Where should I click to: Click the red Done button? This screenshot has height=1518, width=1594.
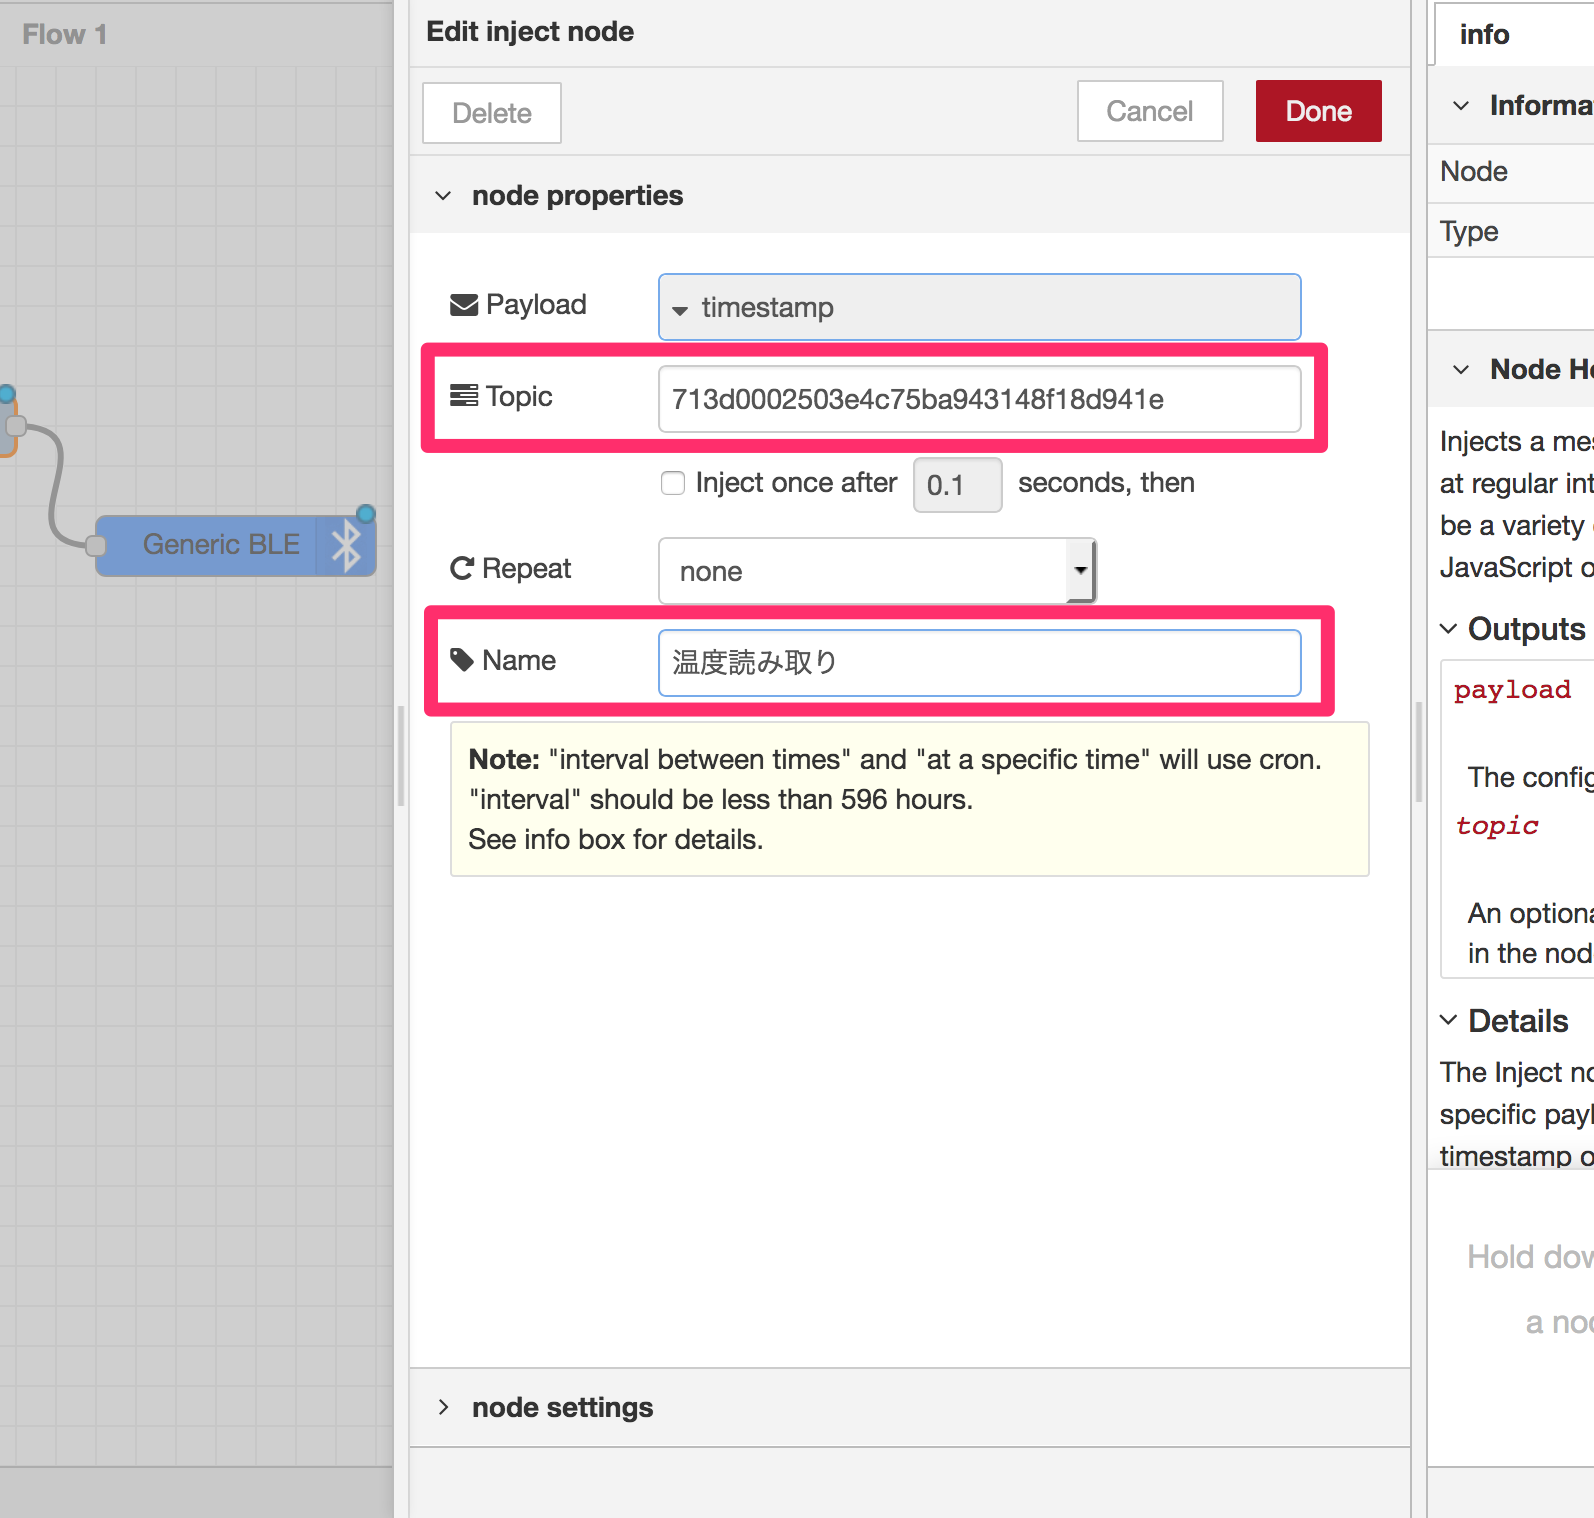[x=1319, y=111]
